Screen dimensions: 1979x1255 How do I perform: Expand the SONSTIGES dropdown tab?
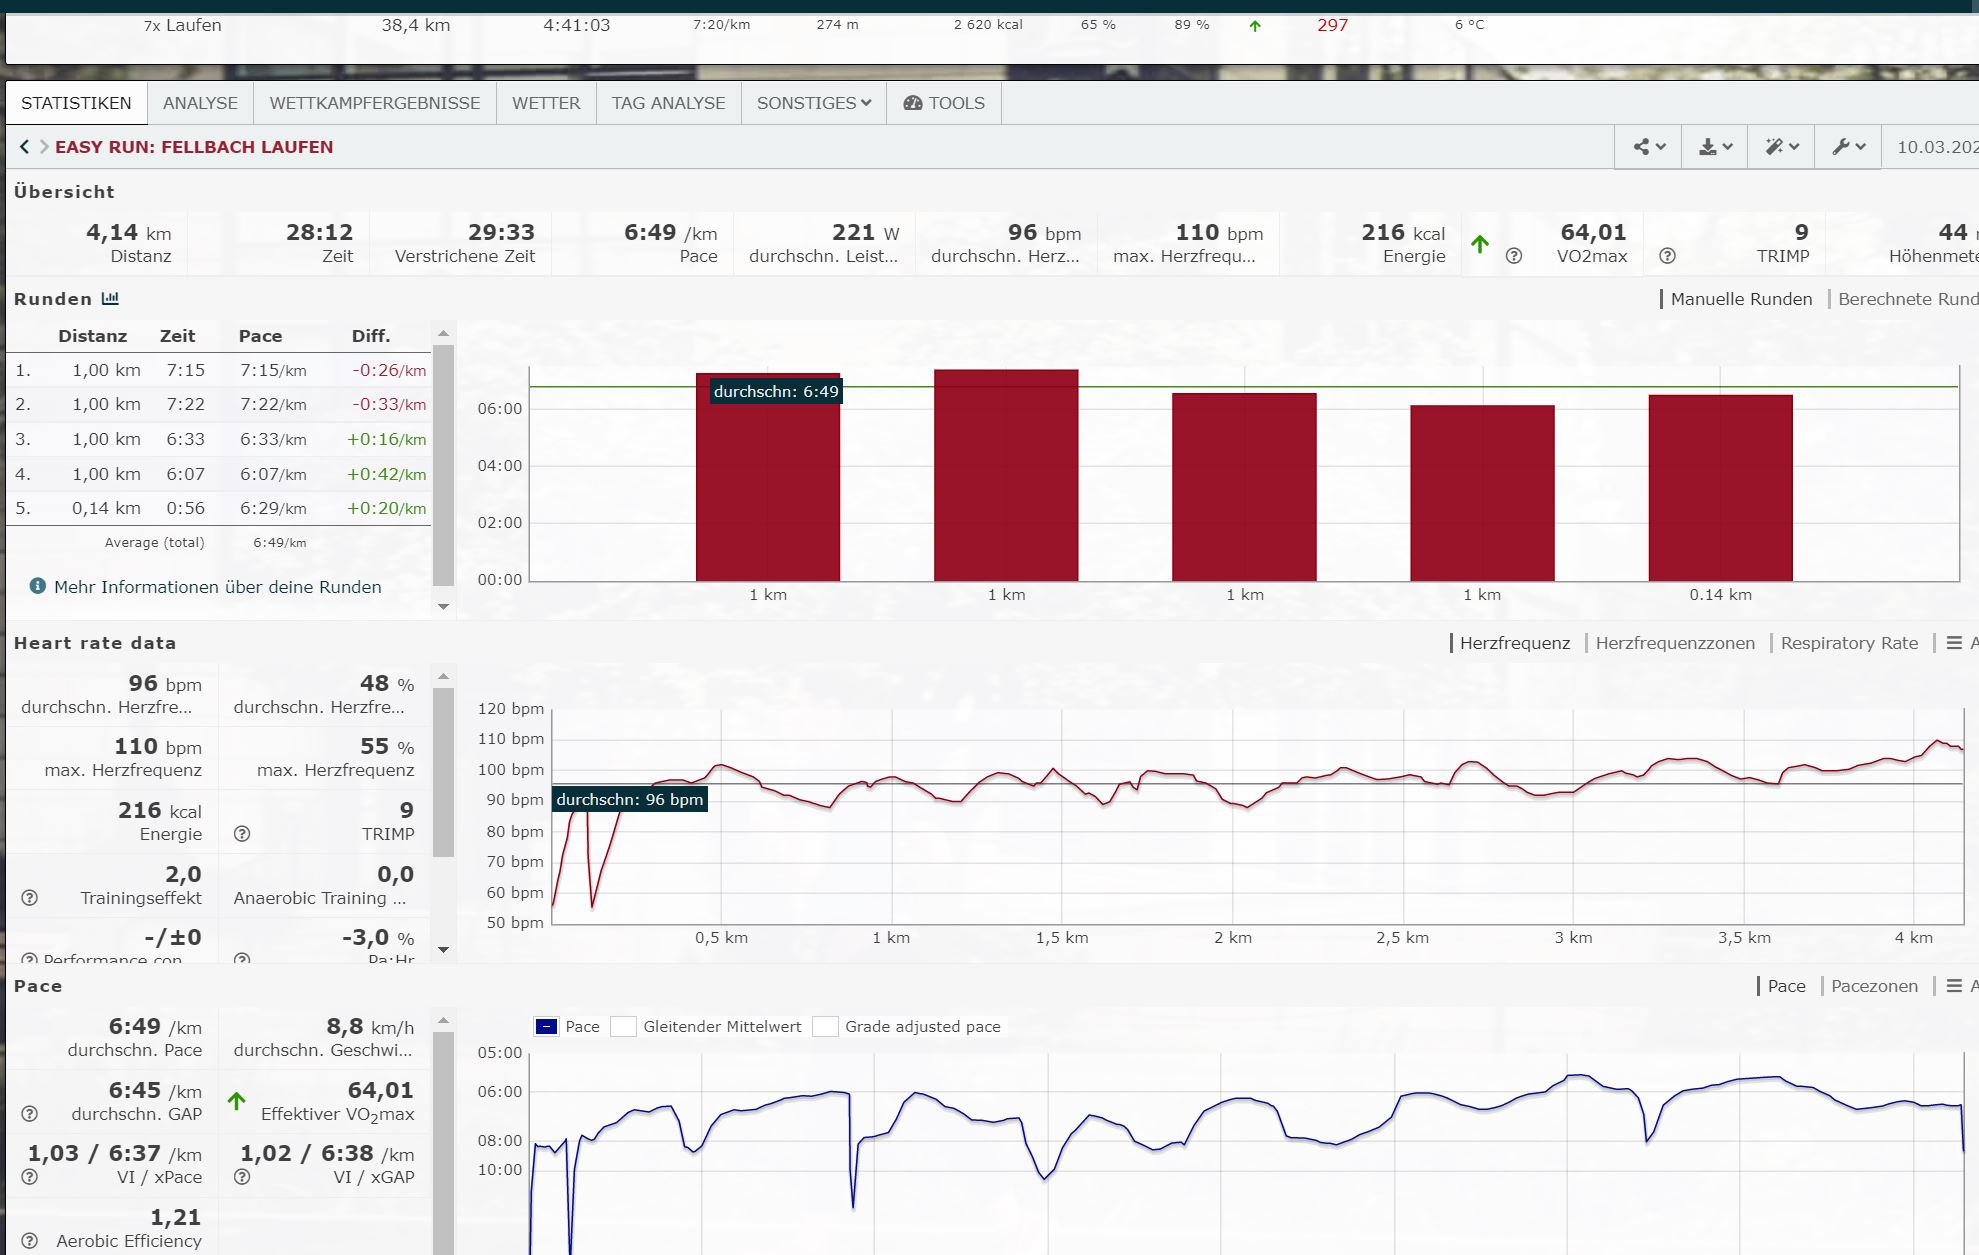coord(813,103)
